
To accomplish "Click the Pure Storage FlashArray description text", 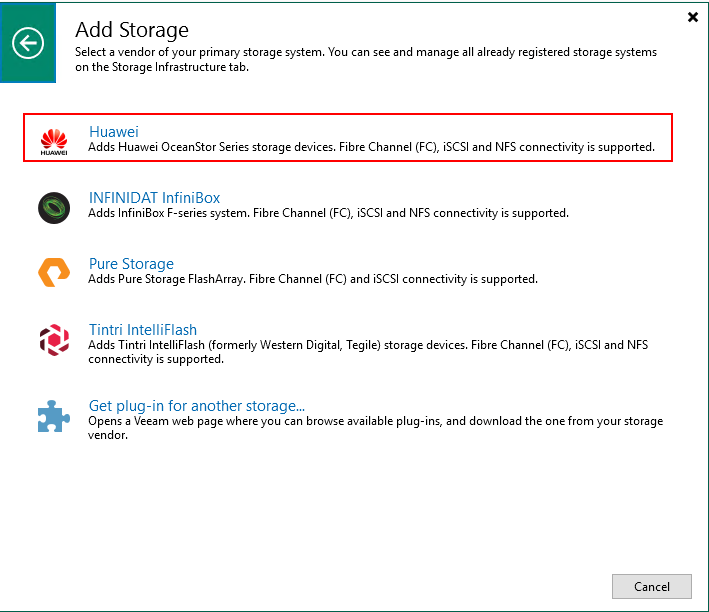I will [313, 279].
